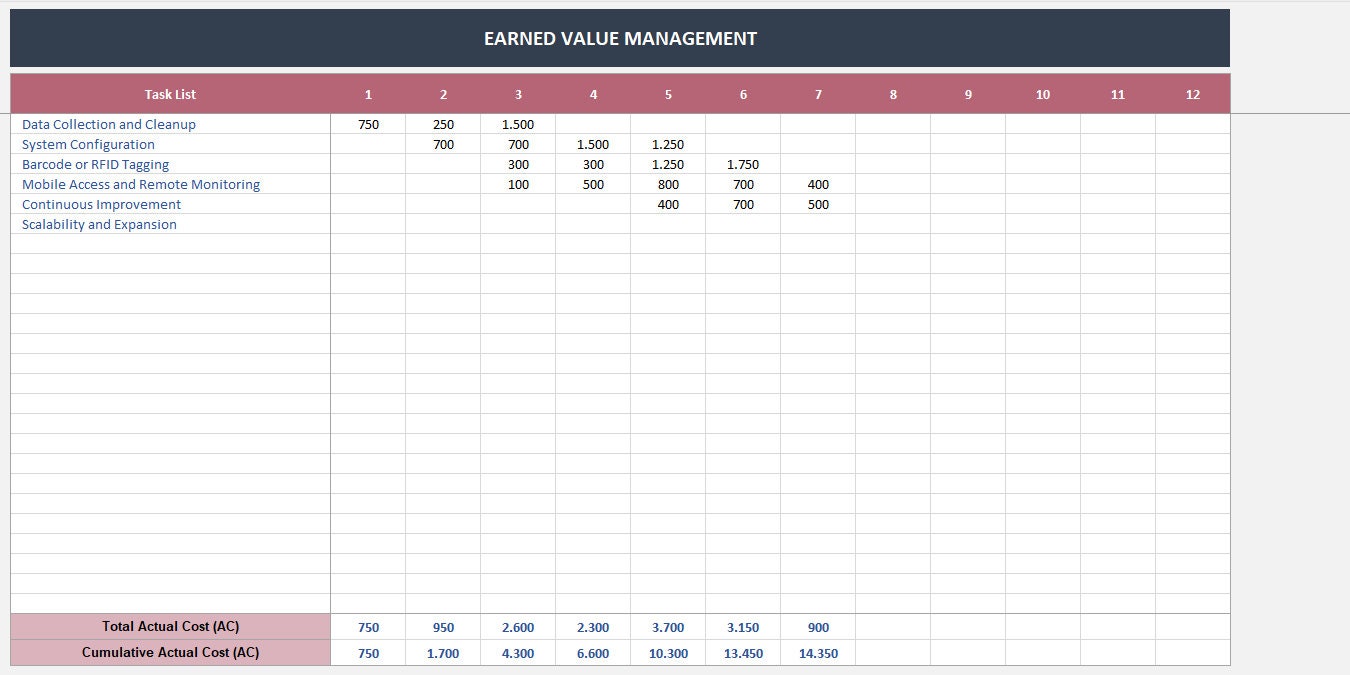Click the 750 cell for Data Collection period 1
This screenshot has height=675, width=1350.
click(x=368, y=124)
